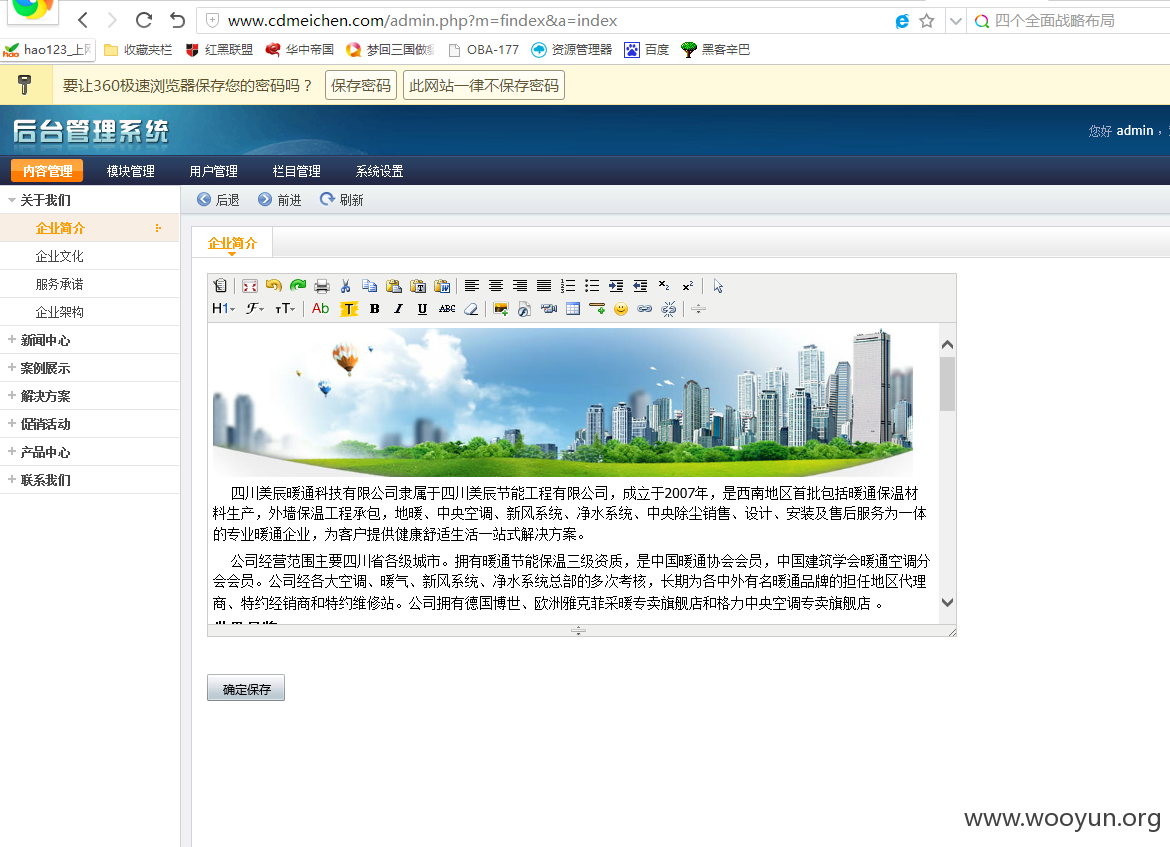Clear formatting with eraser icon
This screenshot has height=847, width=1170.
pyautogui.click(x=471, y=309)
